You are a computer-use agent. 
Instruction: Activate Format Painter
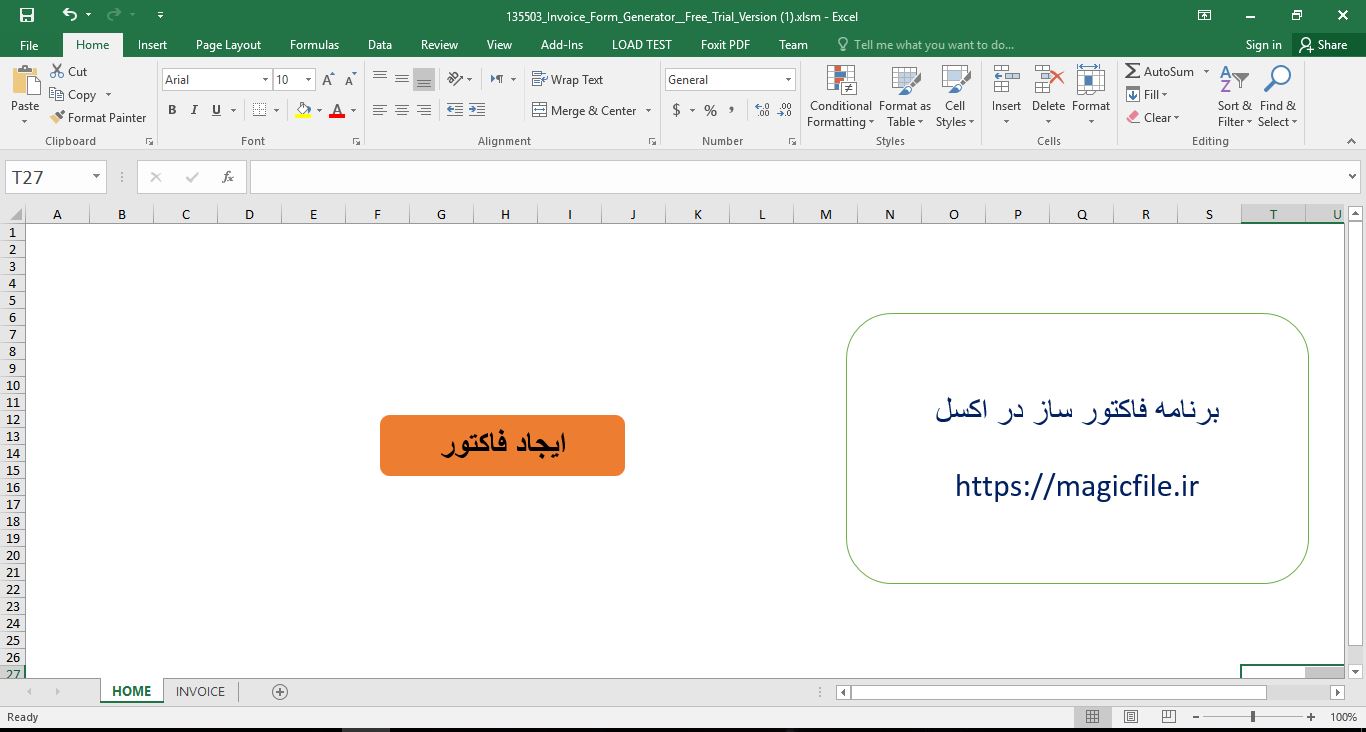(98, 118)
